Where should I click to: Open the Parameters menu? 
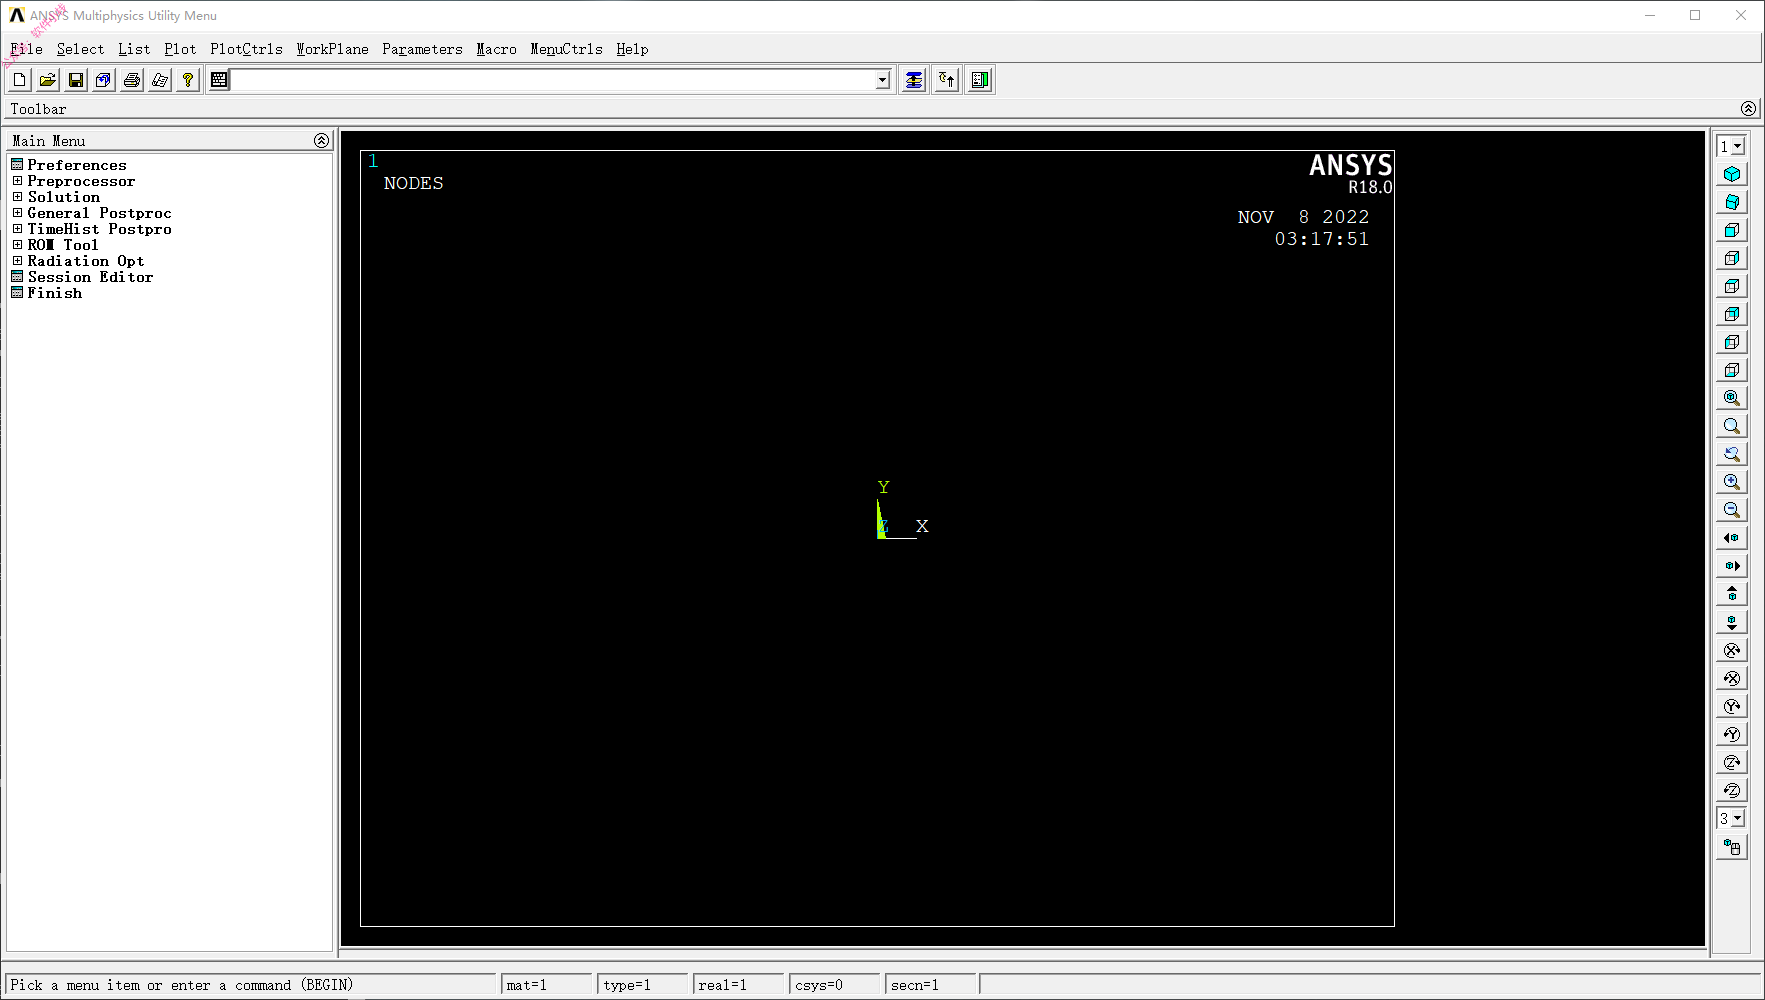tap(422, 49)
